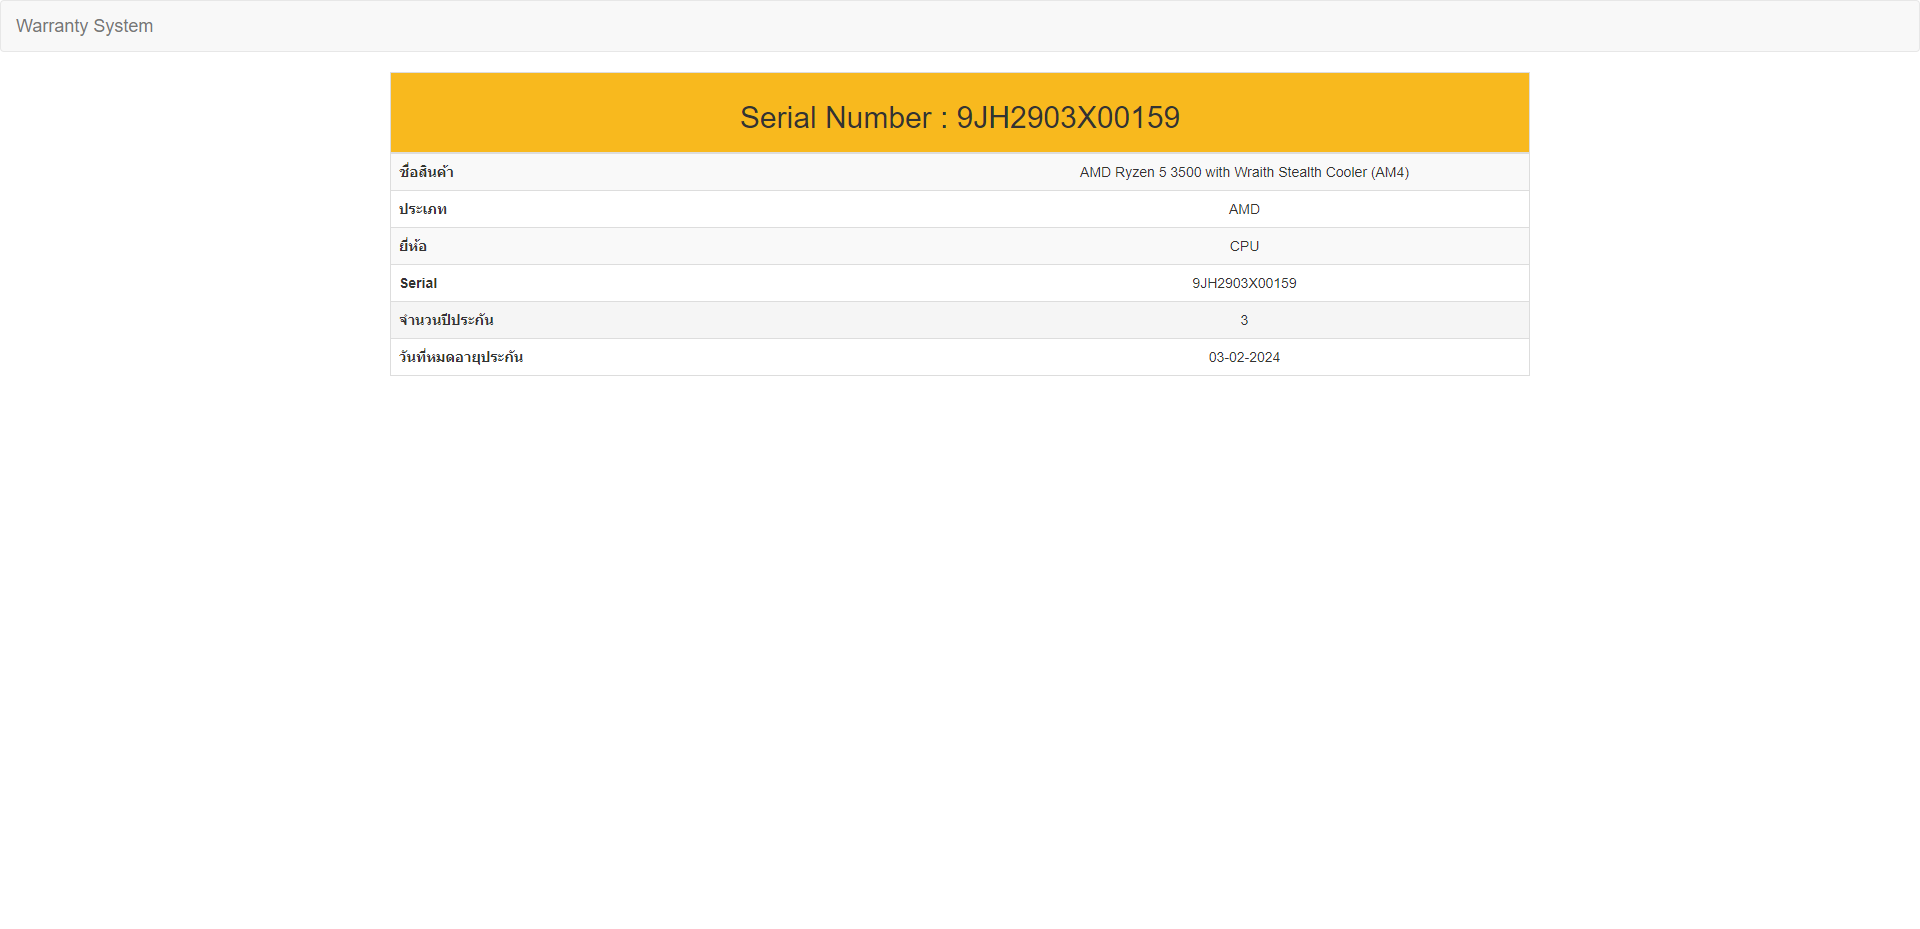The width and height of the screenshot is (1920, 929).
Task: Click the 'Ryzen' word in product name
Action: [1135, 172]
